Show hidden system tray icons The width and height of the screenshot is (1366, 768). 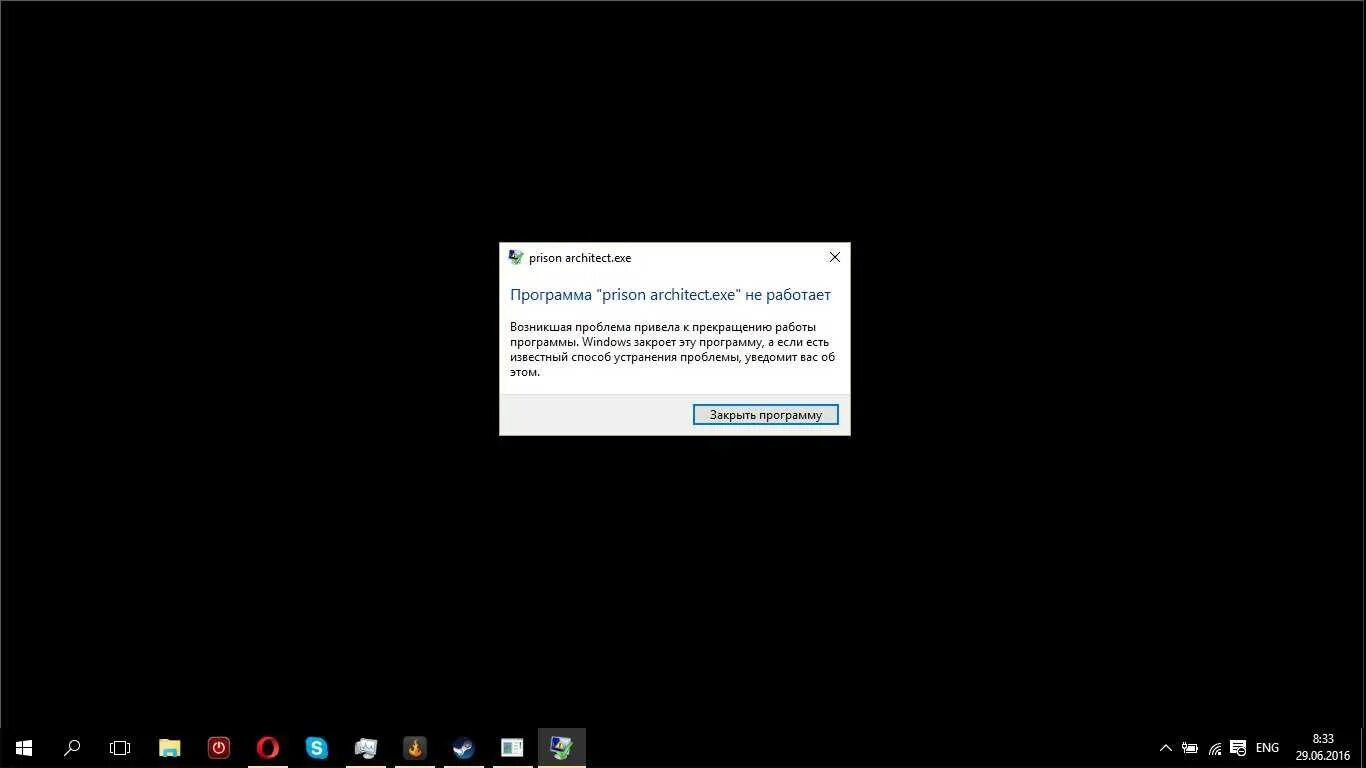click(x=1165, y=748)
